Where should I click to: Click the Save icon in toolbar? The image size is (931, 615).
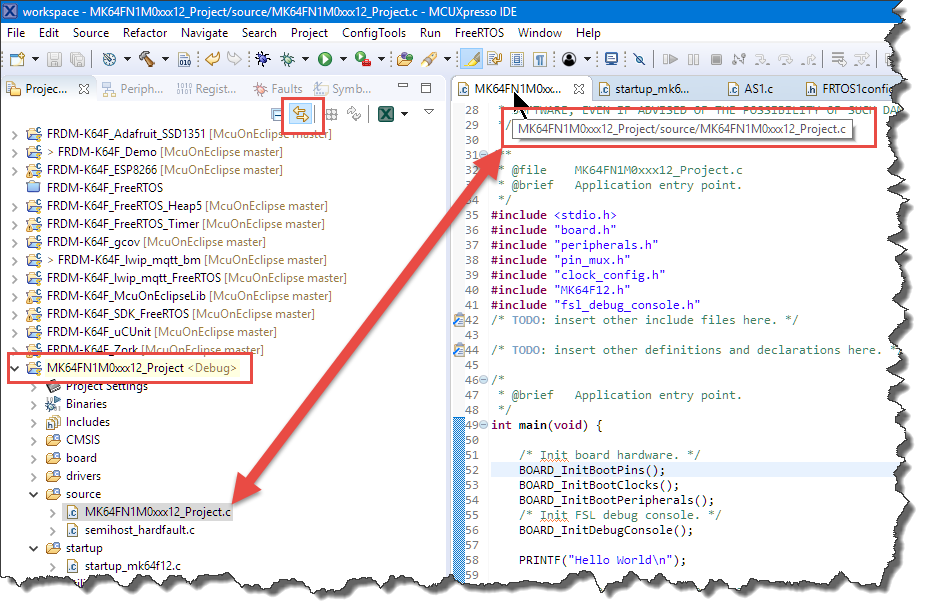(53, 60)
